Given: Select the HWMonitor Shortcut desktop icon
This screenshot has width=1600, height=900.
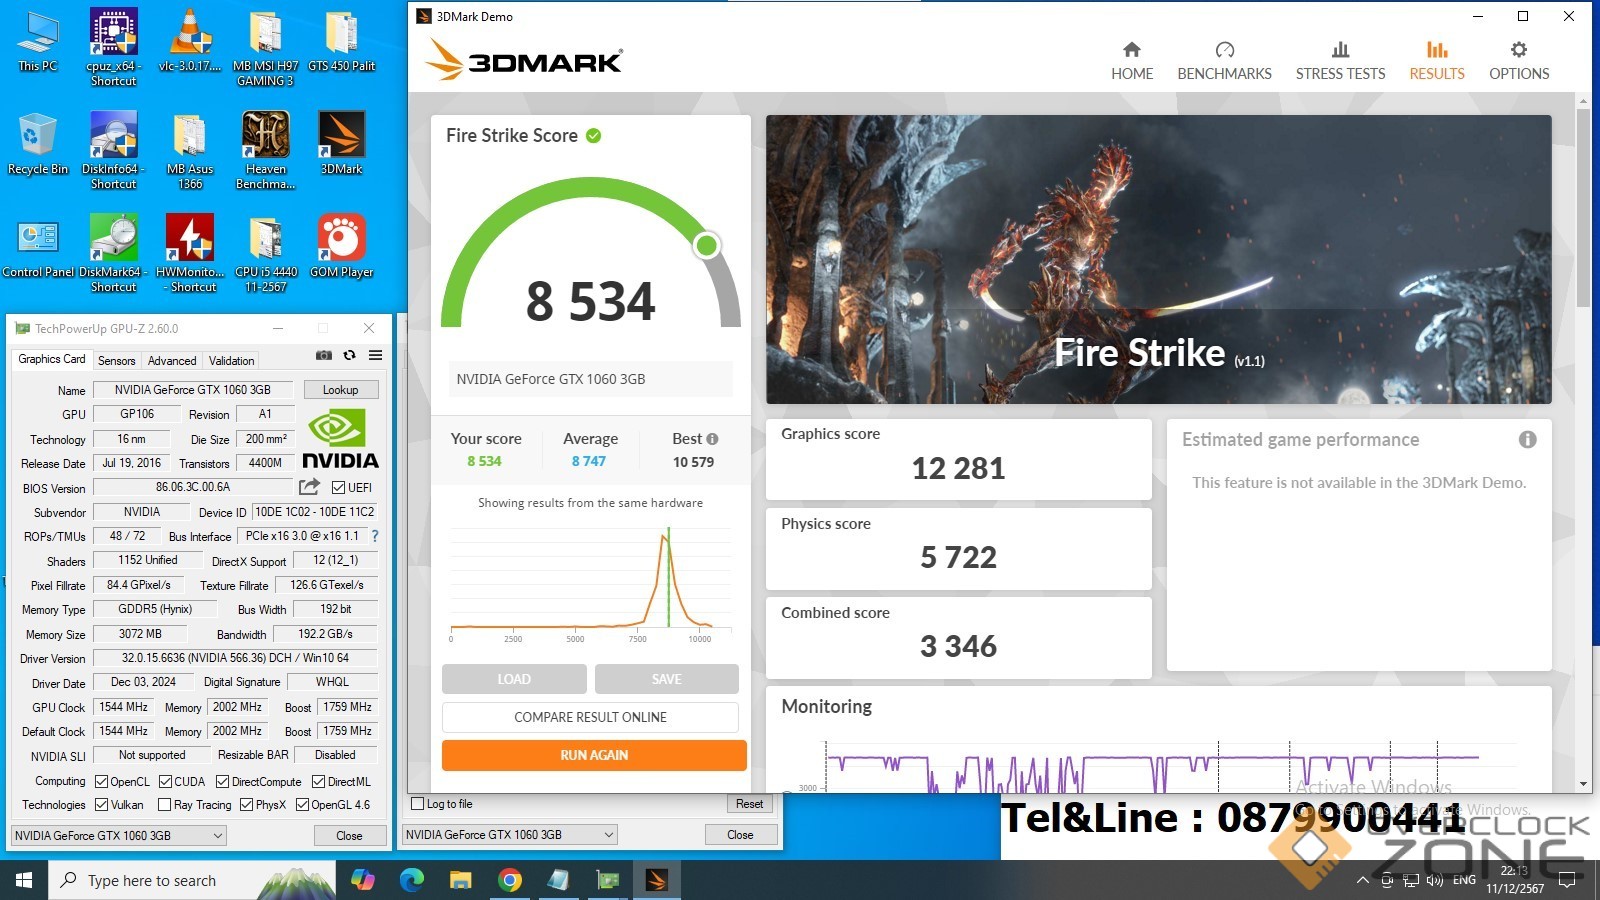Looking at the screenshot, I should [189, 253].
